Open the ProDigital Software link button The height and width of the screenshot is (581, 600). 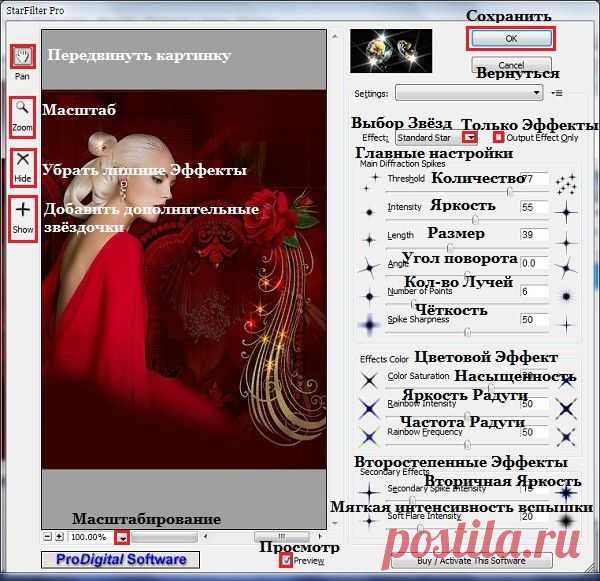(121, 560)
